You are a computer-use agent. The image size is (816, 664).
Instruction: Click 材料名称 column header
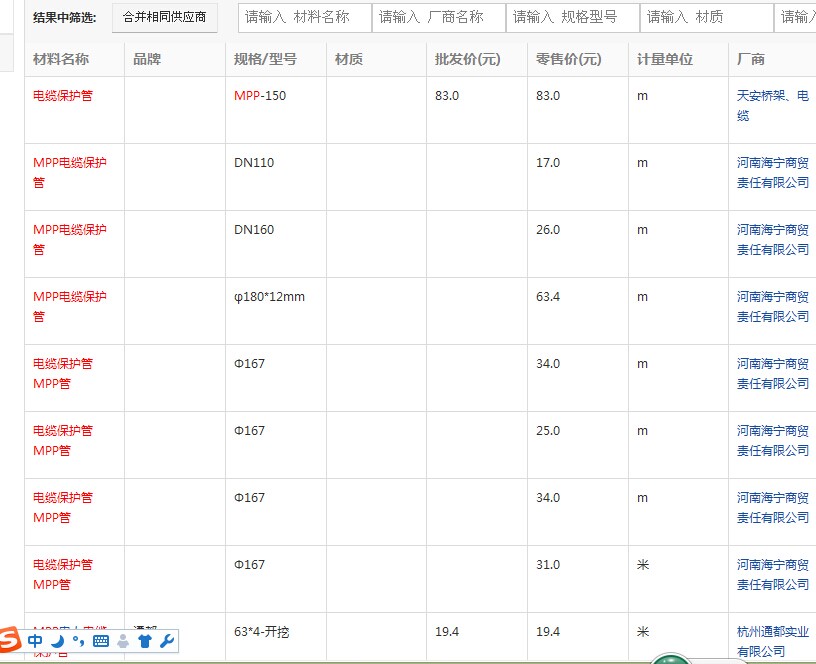61,59
